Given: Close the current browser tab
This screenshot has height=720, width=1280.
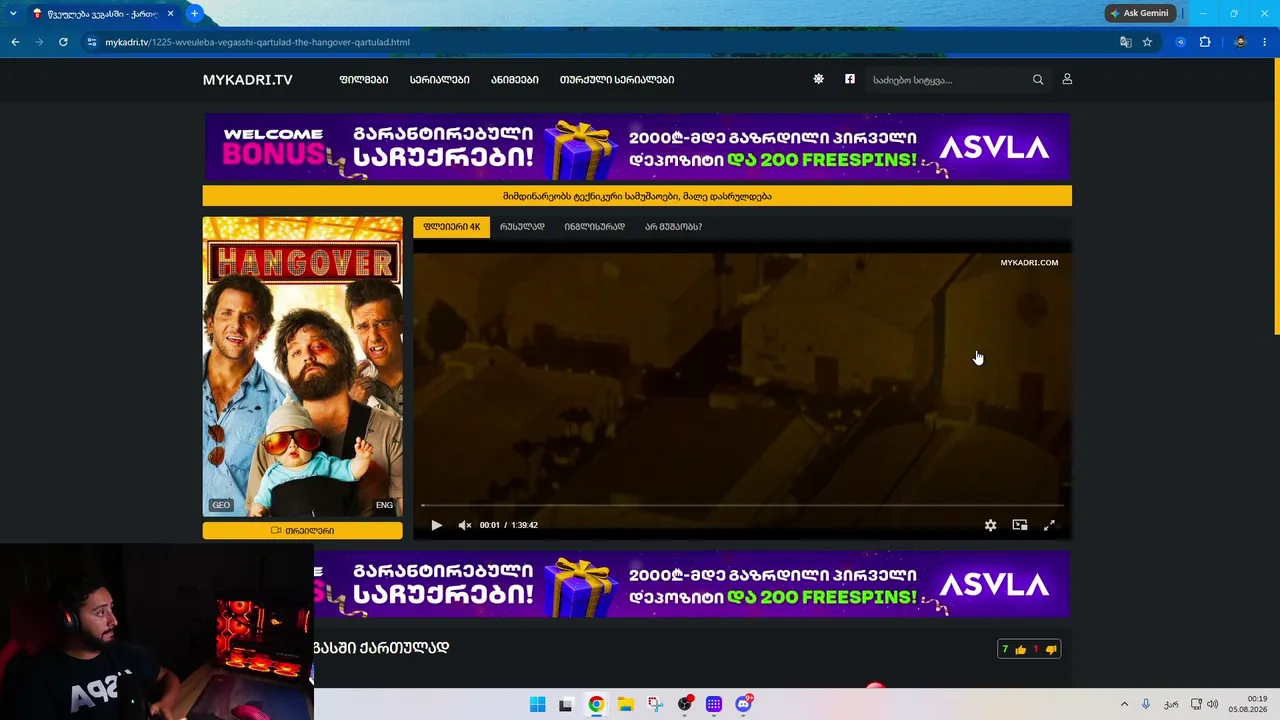Looking at the screenshot, I should point(170,14).
